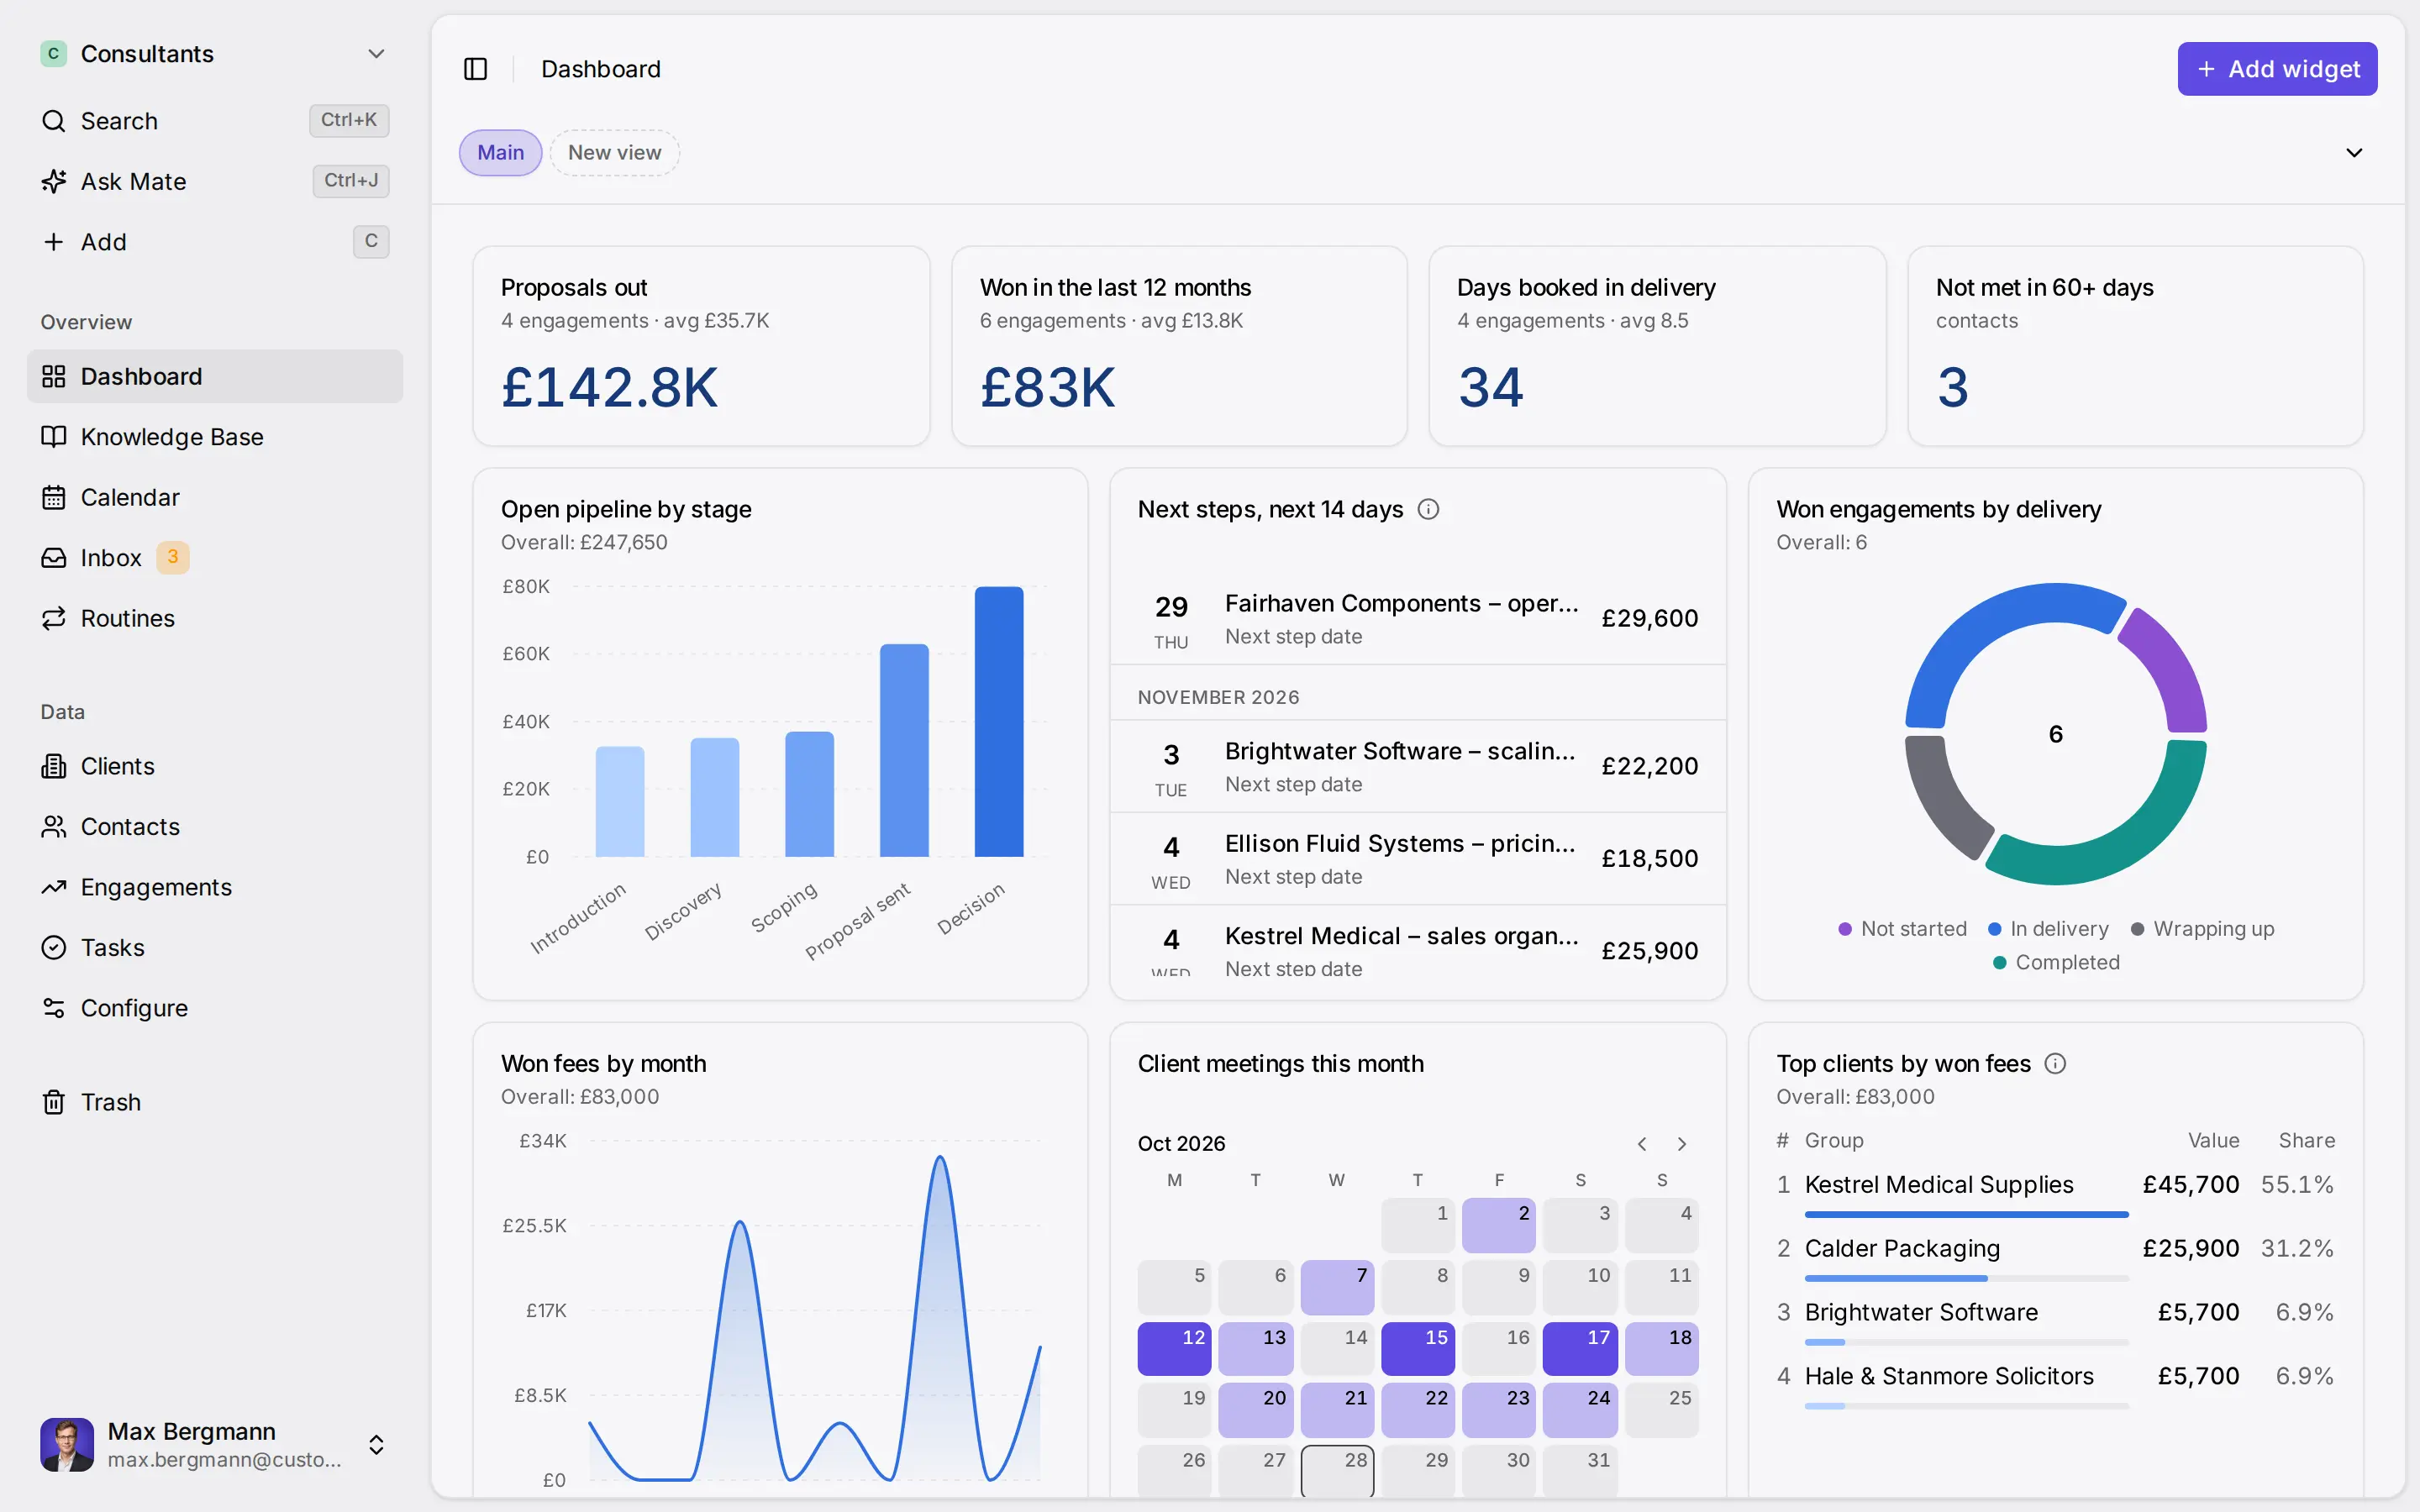Click the Proposal sent bar in chart

tap(904, 751)
